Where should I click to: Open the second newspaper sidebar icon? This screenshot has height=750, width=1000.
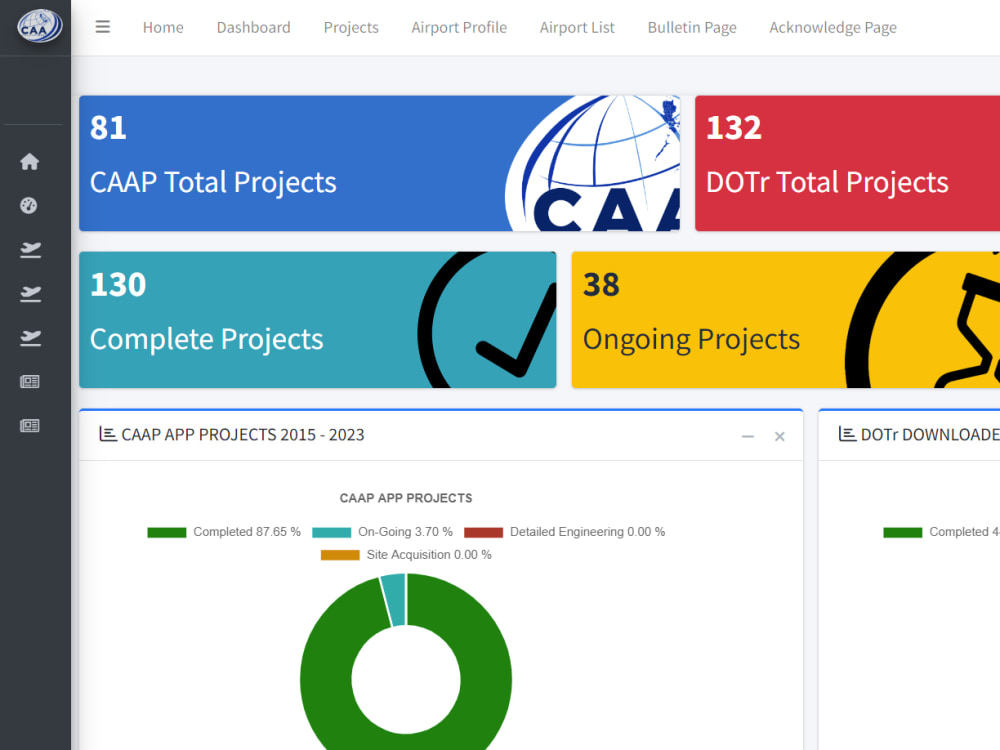[x=30, y=425]
